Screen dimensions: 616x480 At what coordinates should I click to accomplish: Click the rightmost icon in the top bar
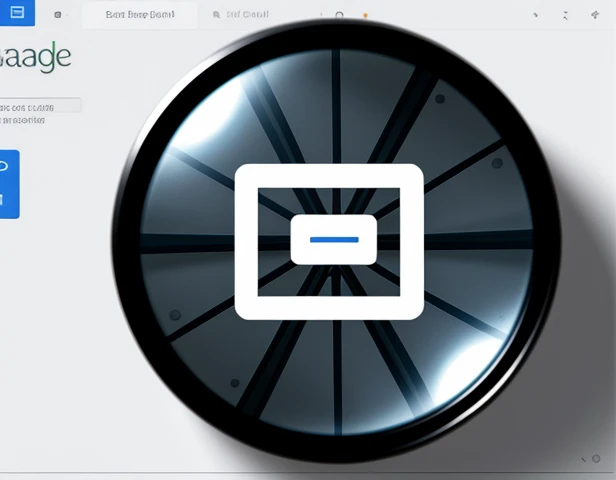point(596,15)
